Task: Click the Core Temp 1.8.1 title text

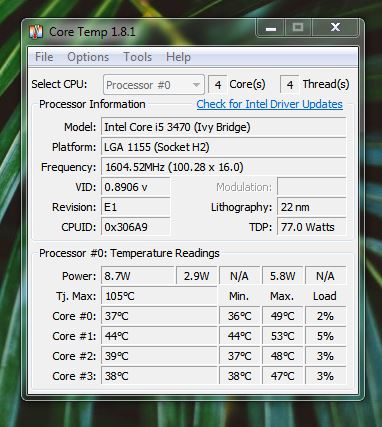Action: [92, 32]
